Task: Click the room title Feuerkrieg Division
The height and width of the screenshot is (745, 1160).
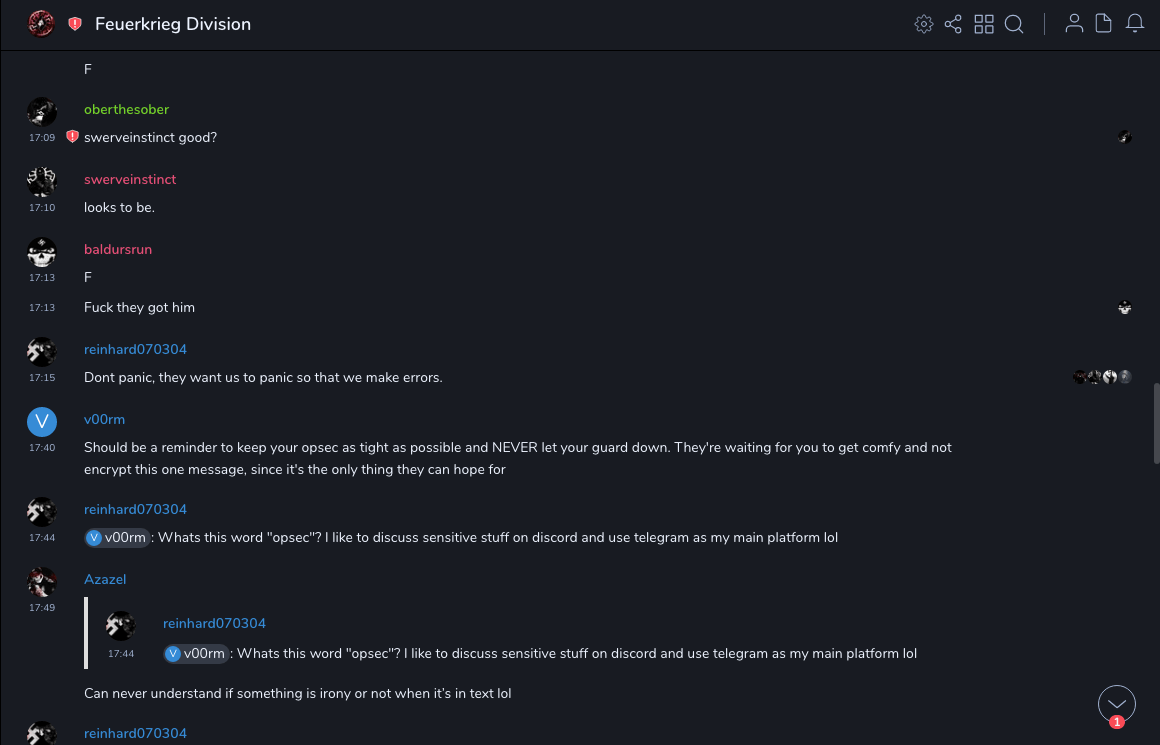Action: pos(173,24)
